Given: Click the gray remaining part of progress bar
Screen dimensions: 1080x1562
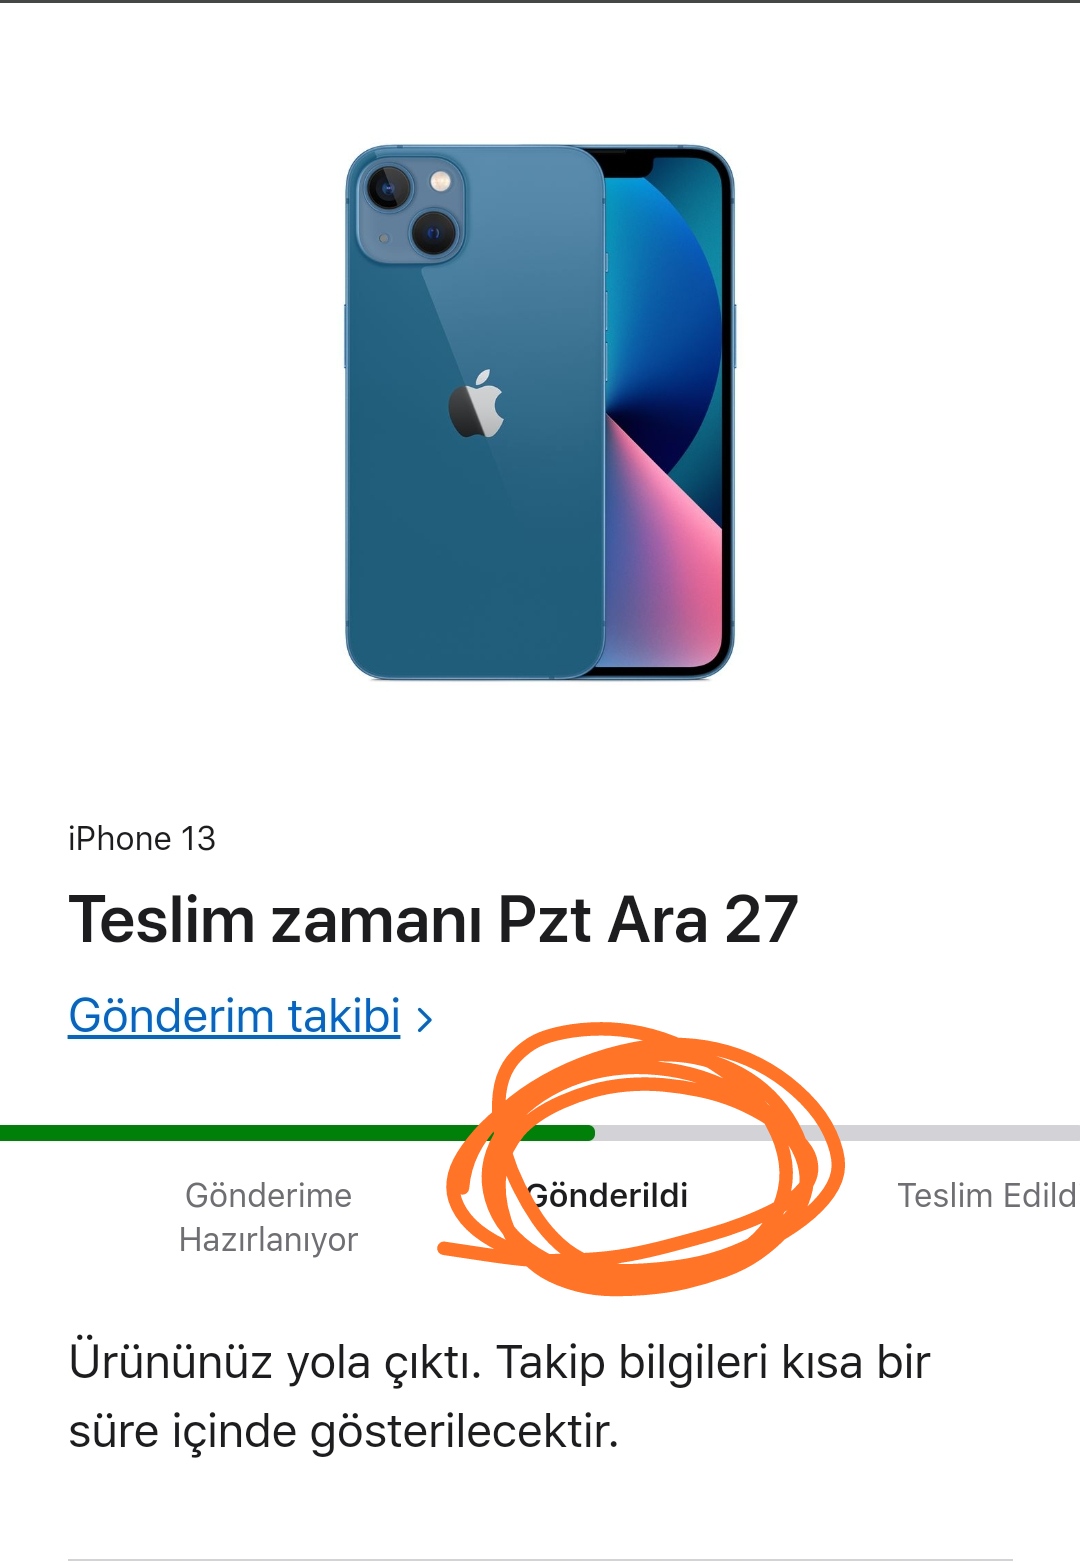Looking at the screenshot, I should pos(838,1133).
